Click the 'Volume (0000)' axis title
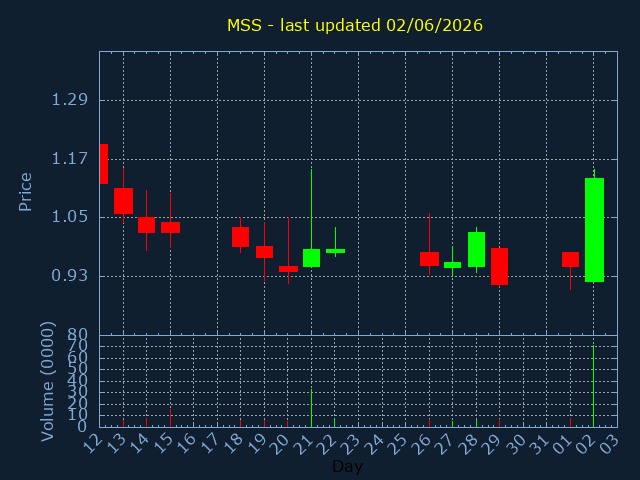Screen dimensions: 640x480 (x=47, y=382)
